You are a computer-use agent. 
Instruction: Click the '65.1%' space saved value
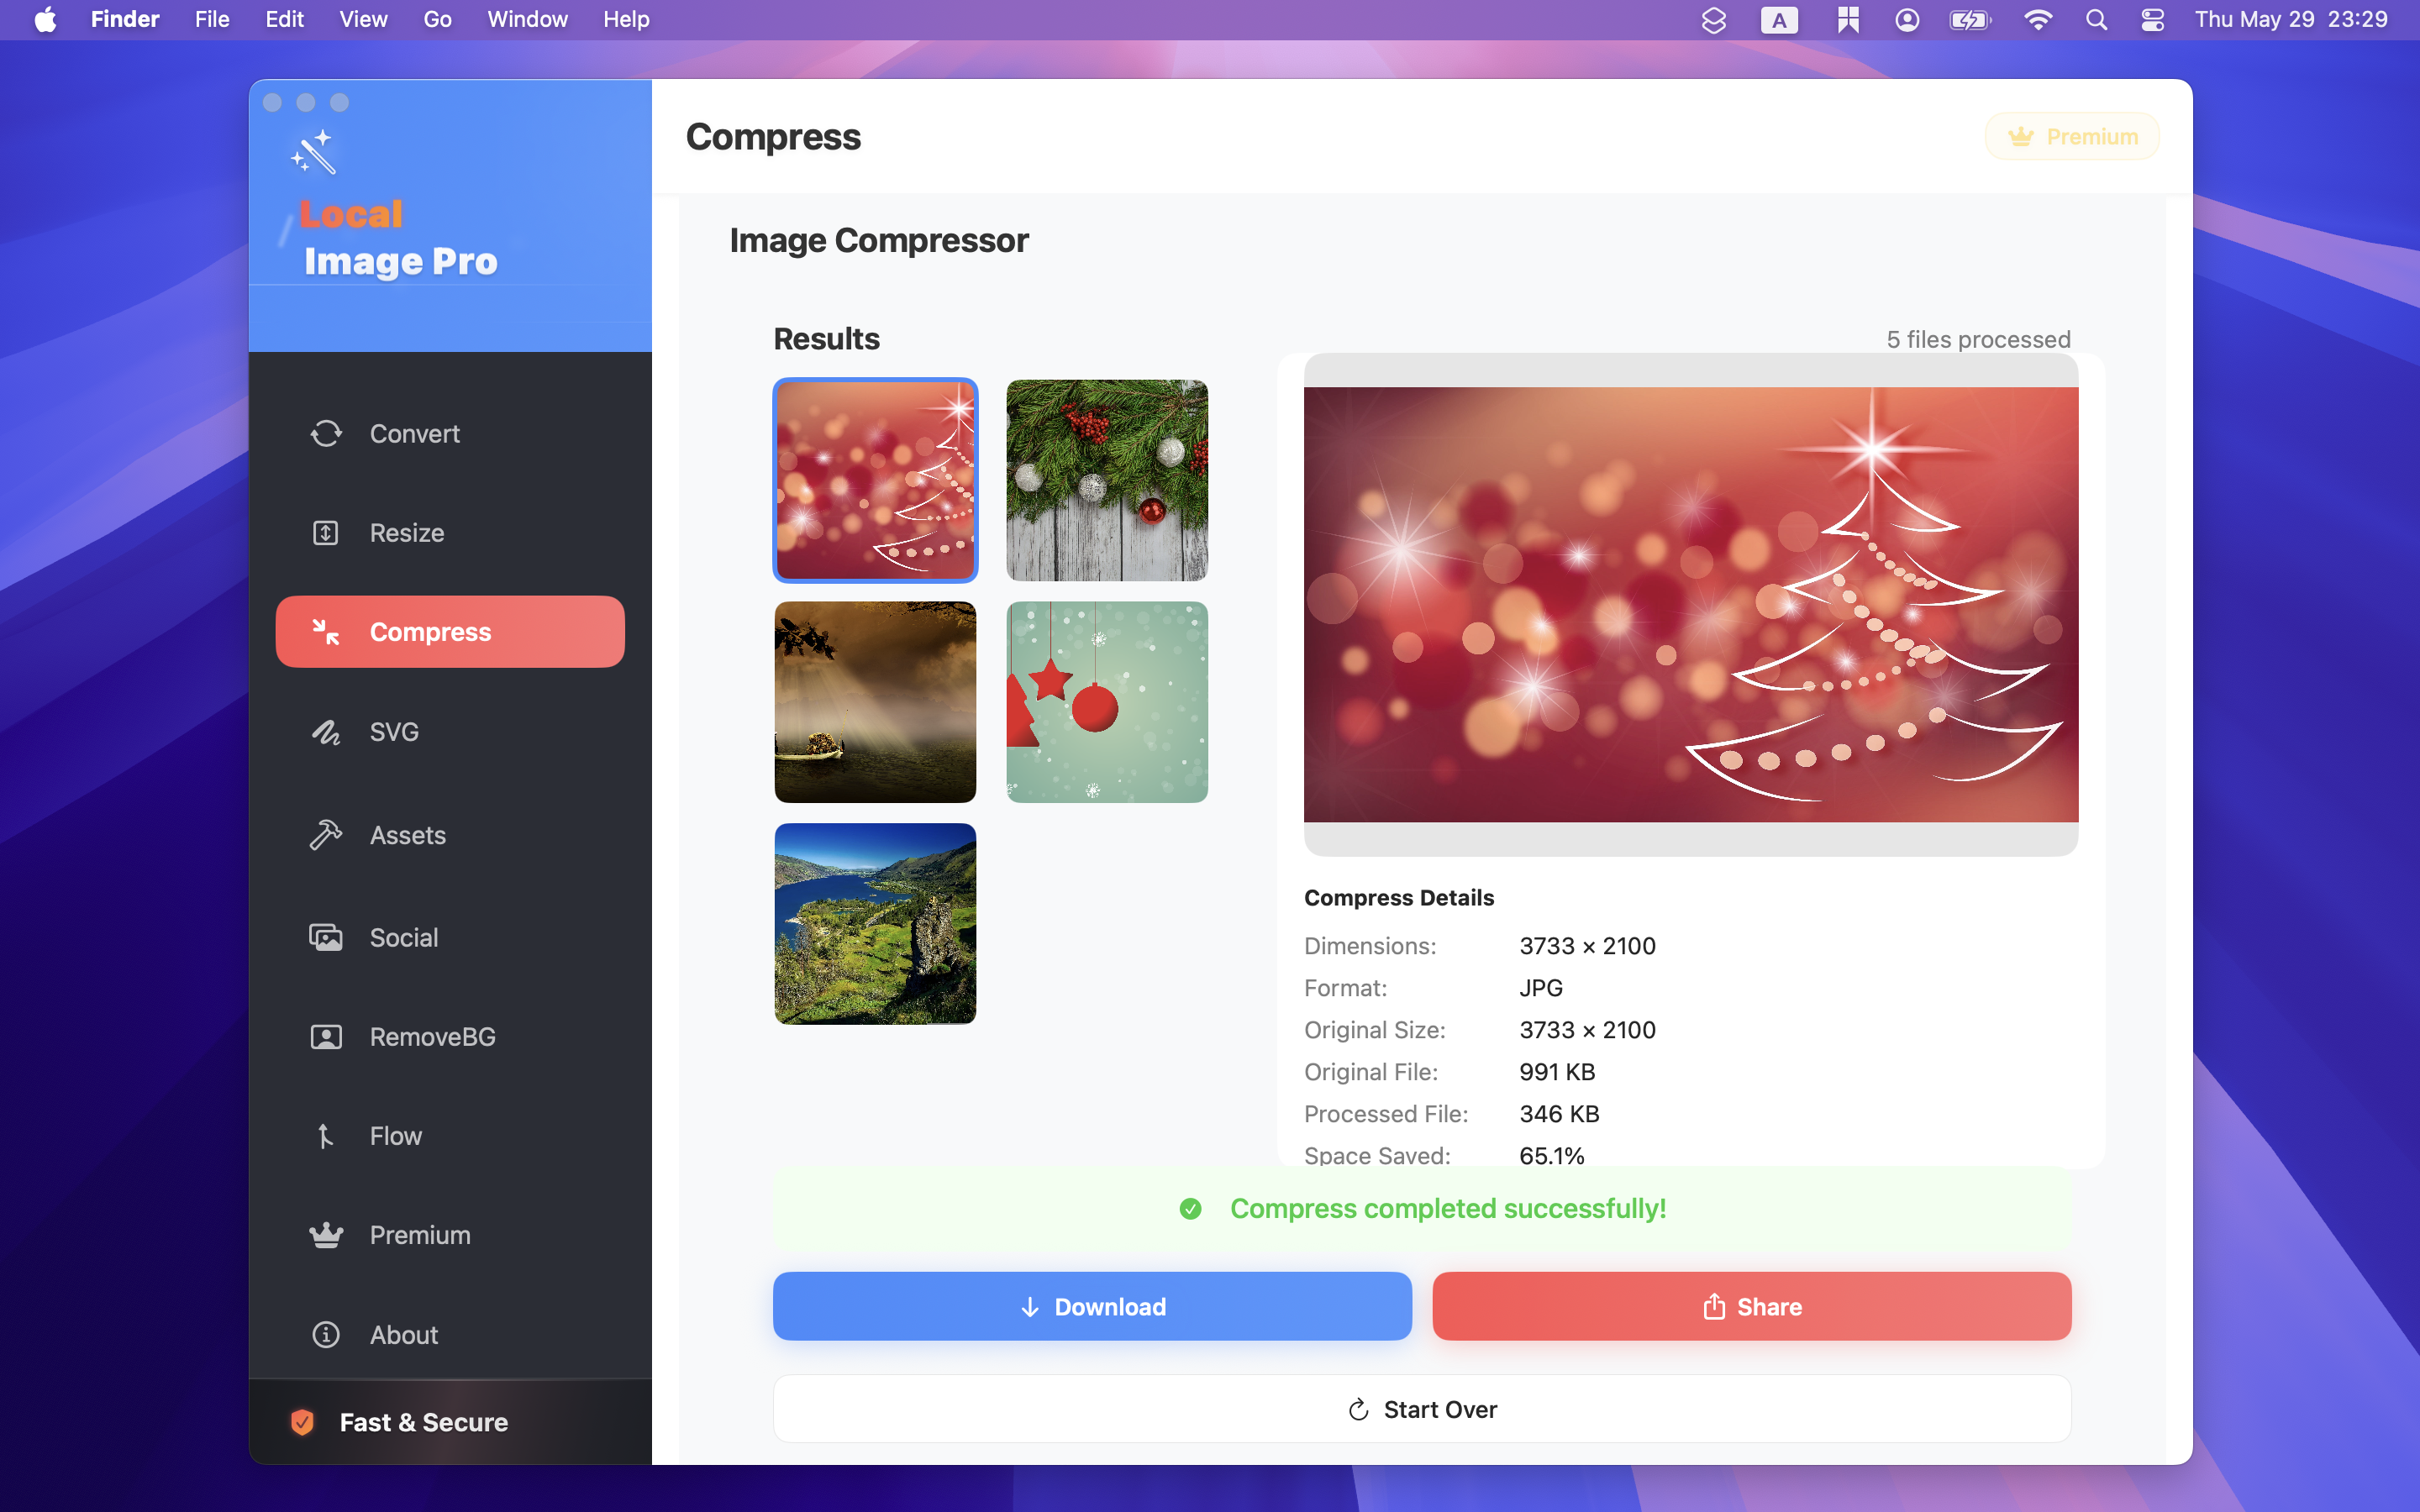[x=1552, y=1156]
